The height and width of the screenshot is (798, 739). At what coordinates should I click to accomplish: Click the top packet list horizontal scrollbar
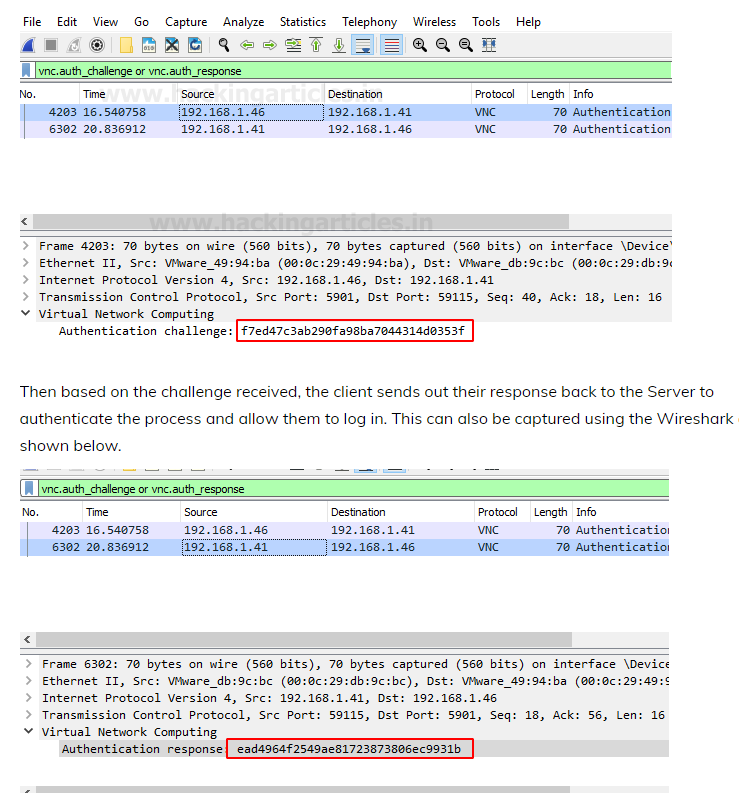pyautogui.click(x=301, y=221)
